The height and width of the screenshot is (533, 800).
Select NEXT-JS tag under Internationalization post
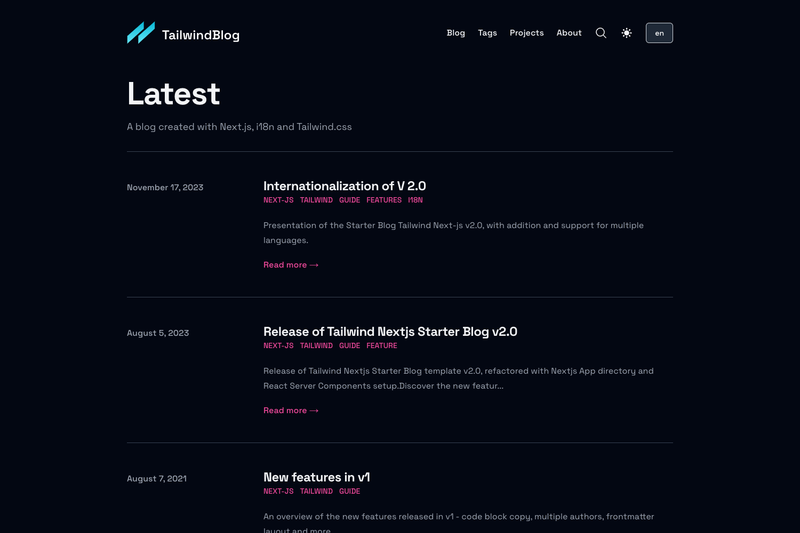tap(279, 200)
